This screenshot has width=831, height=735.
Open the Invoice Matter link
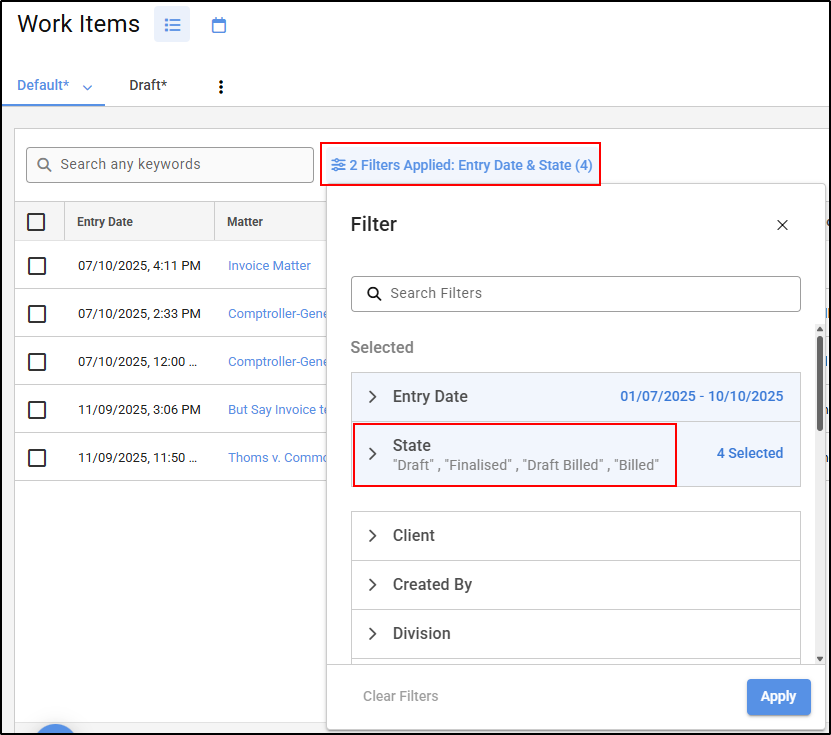click(269, 266)
